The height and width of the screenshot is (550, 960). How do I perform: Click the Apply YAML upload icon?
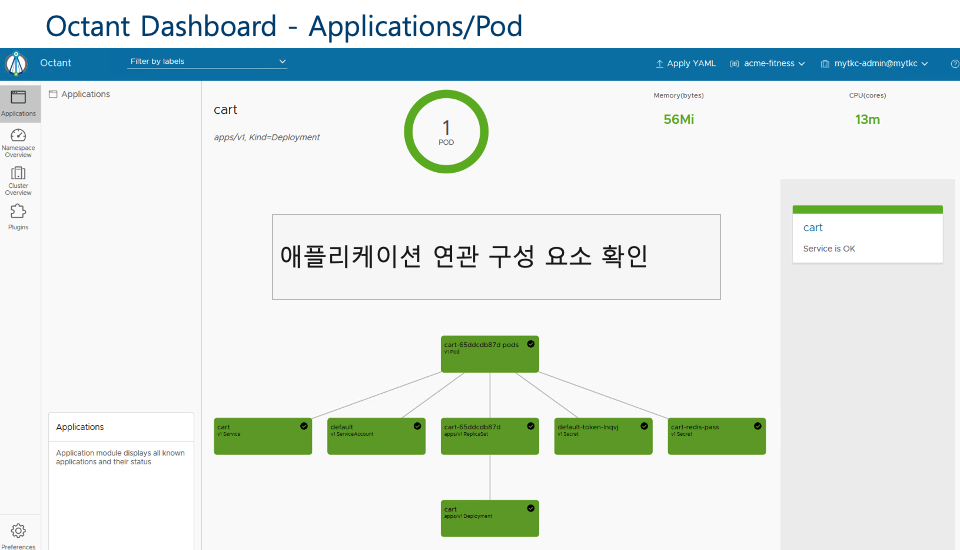pyautogui.click(x=659, y=64)
